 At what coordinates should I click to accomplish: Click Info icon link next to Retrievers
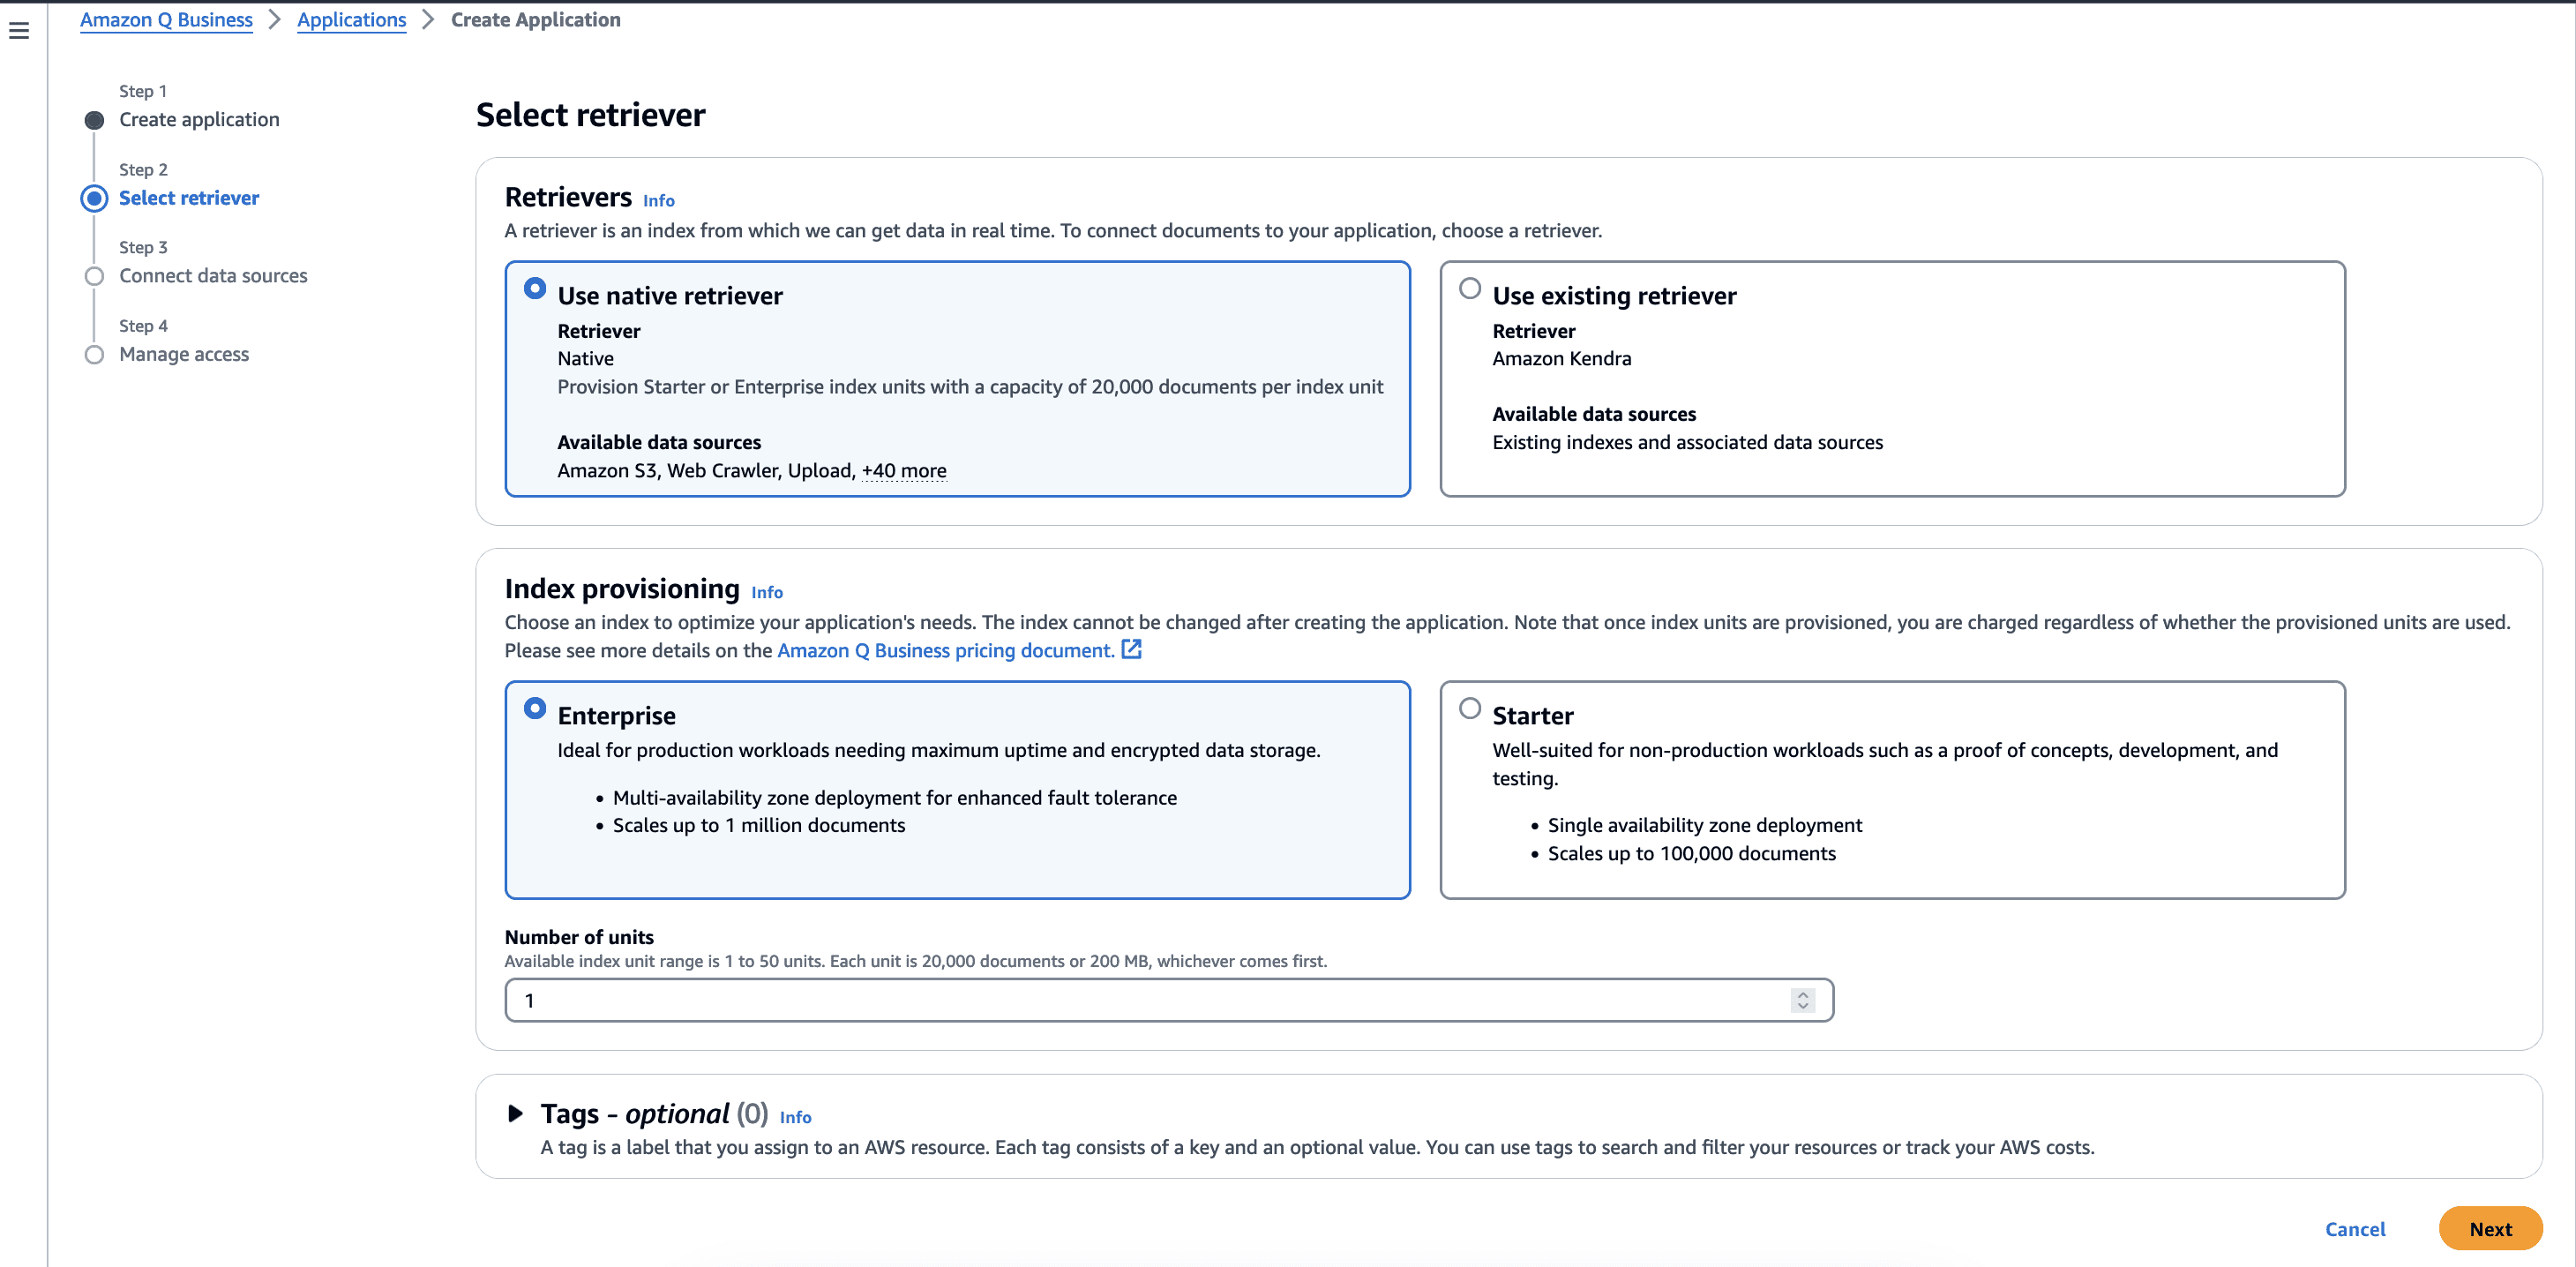[x=658, y=201]
